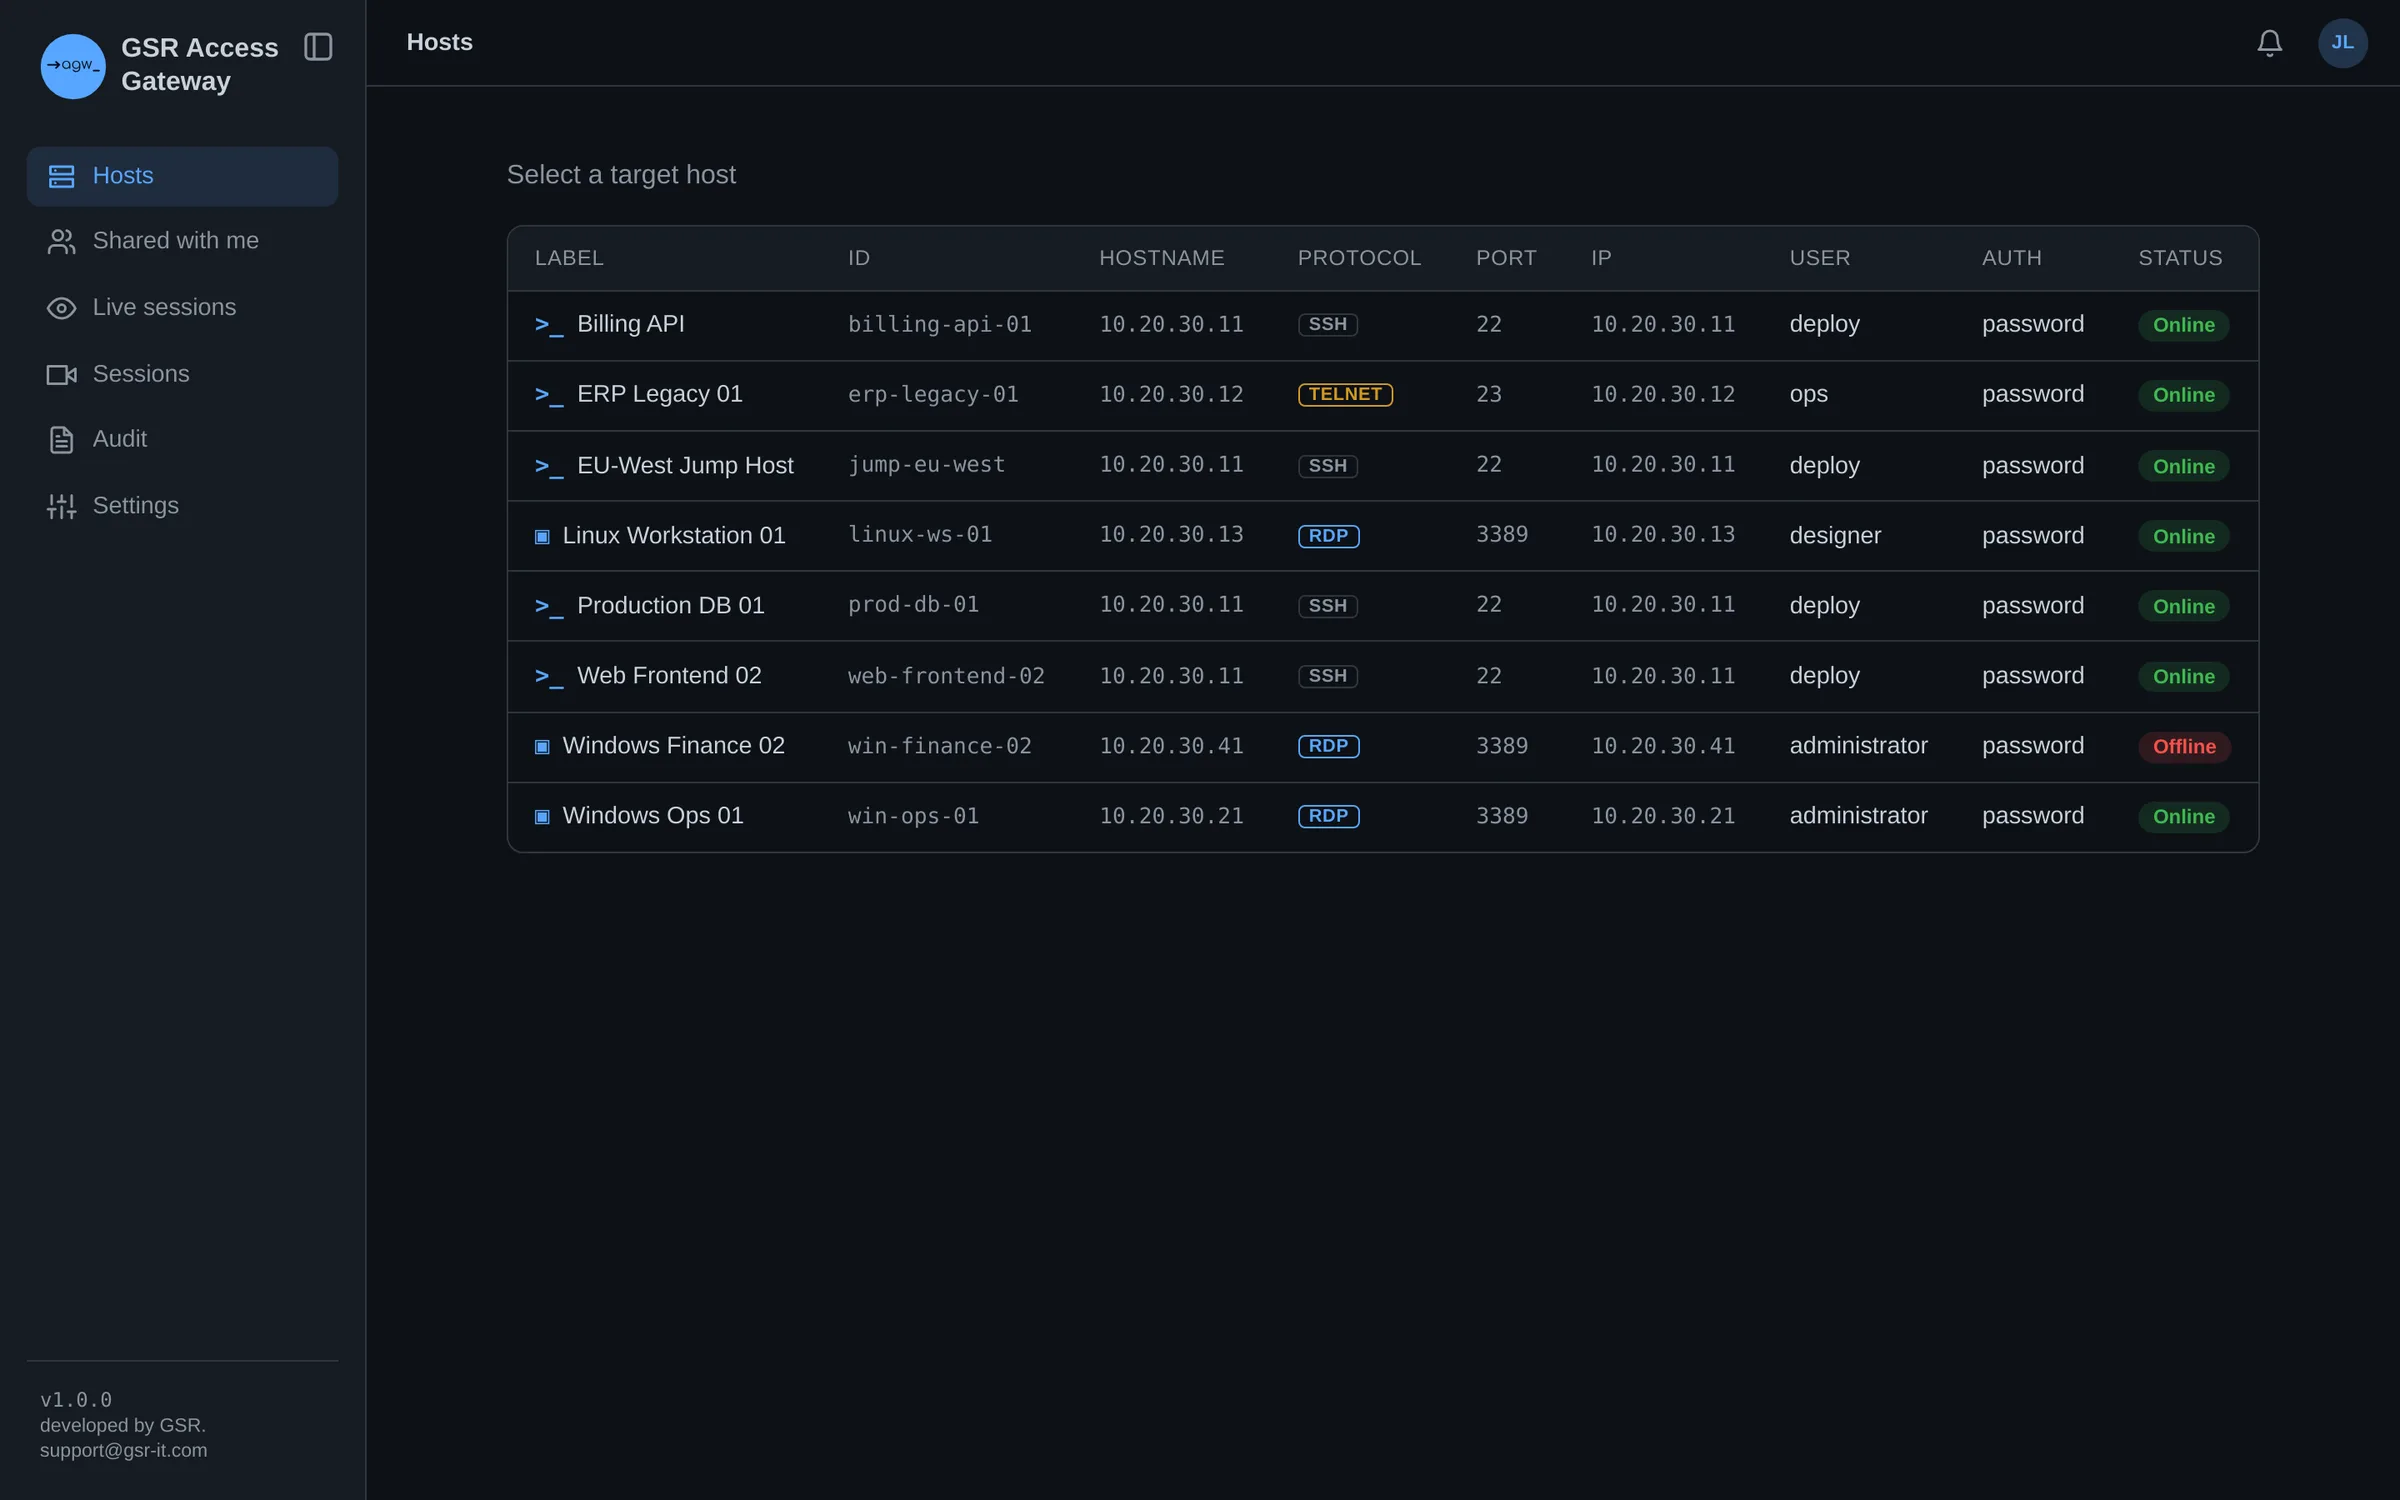Click the jump-eu-west ID cell

926,465
